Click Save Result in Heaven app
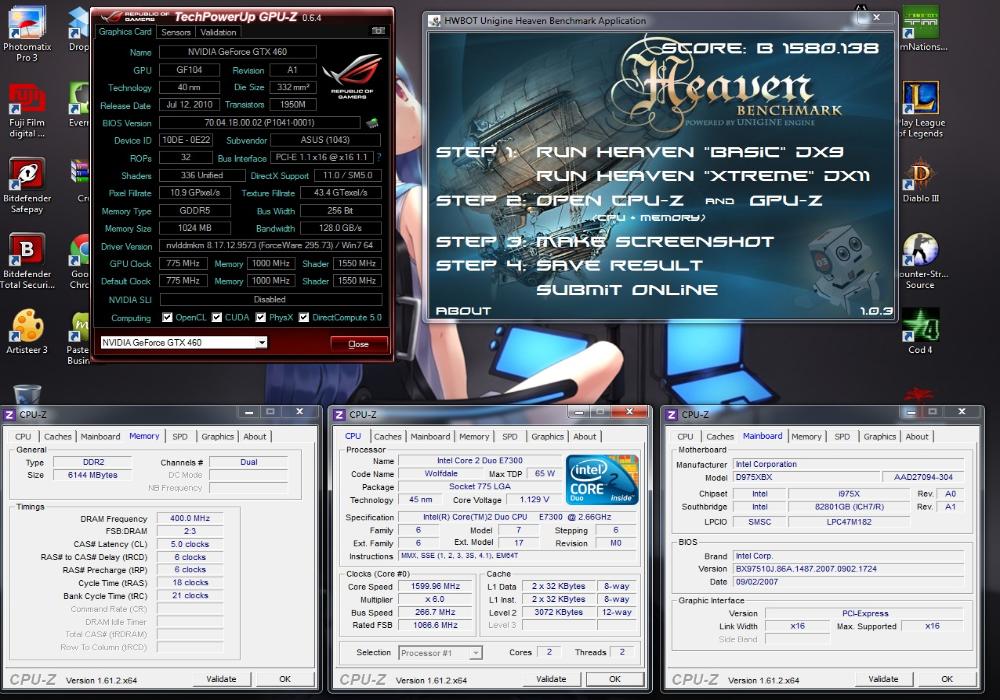The image size is (1000, 700). (619, 265)
